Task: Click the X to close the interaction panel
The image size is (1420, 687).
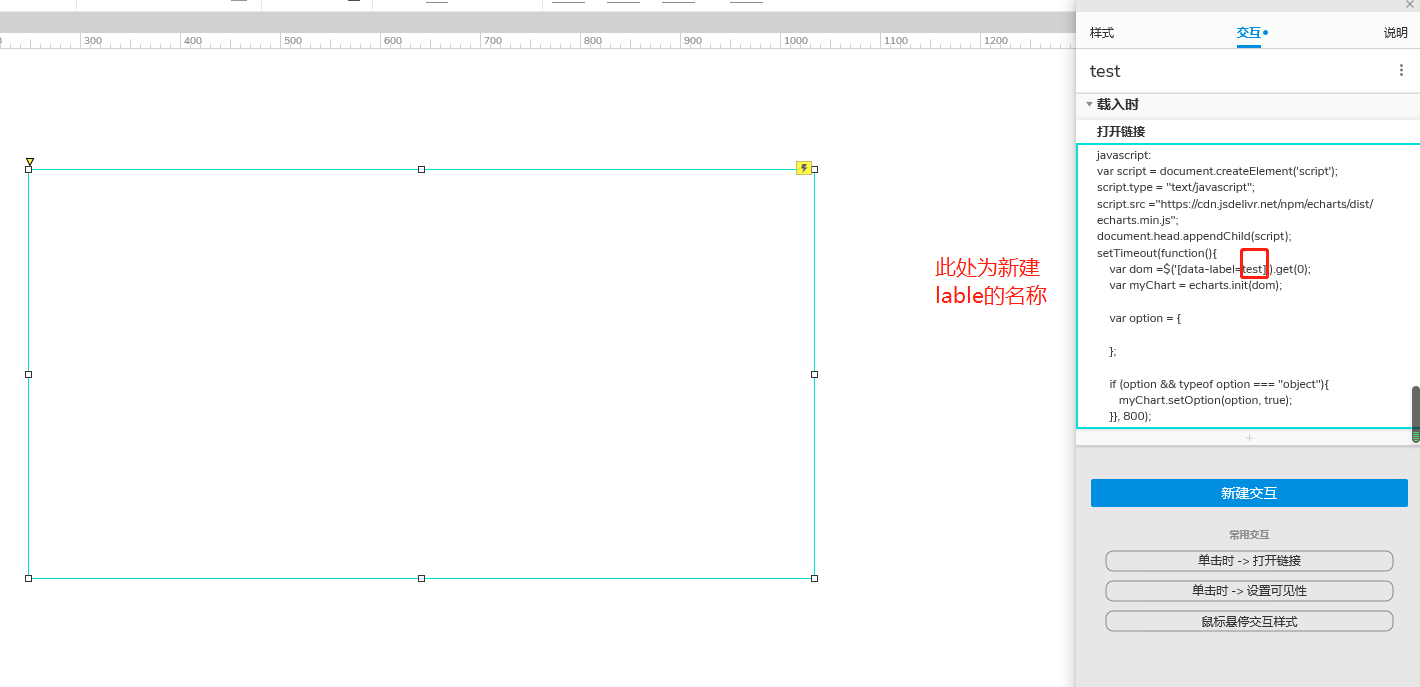Action: [1410, 5]
